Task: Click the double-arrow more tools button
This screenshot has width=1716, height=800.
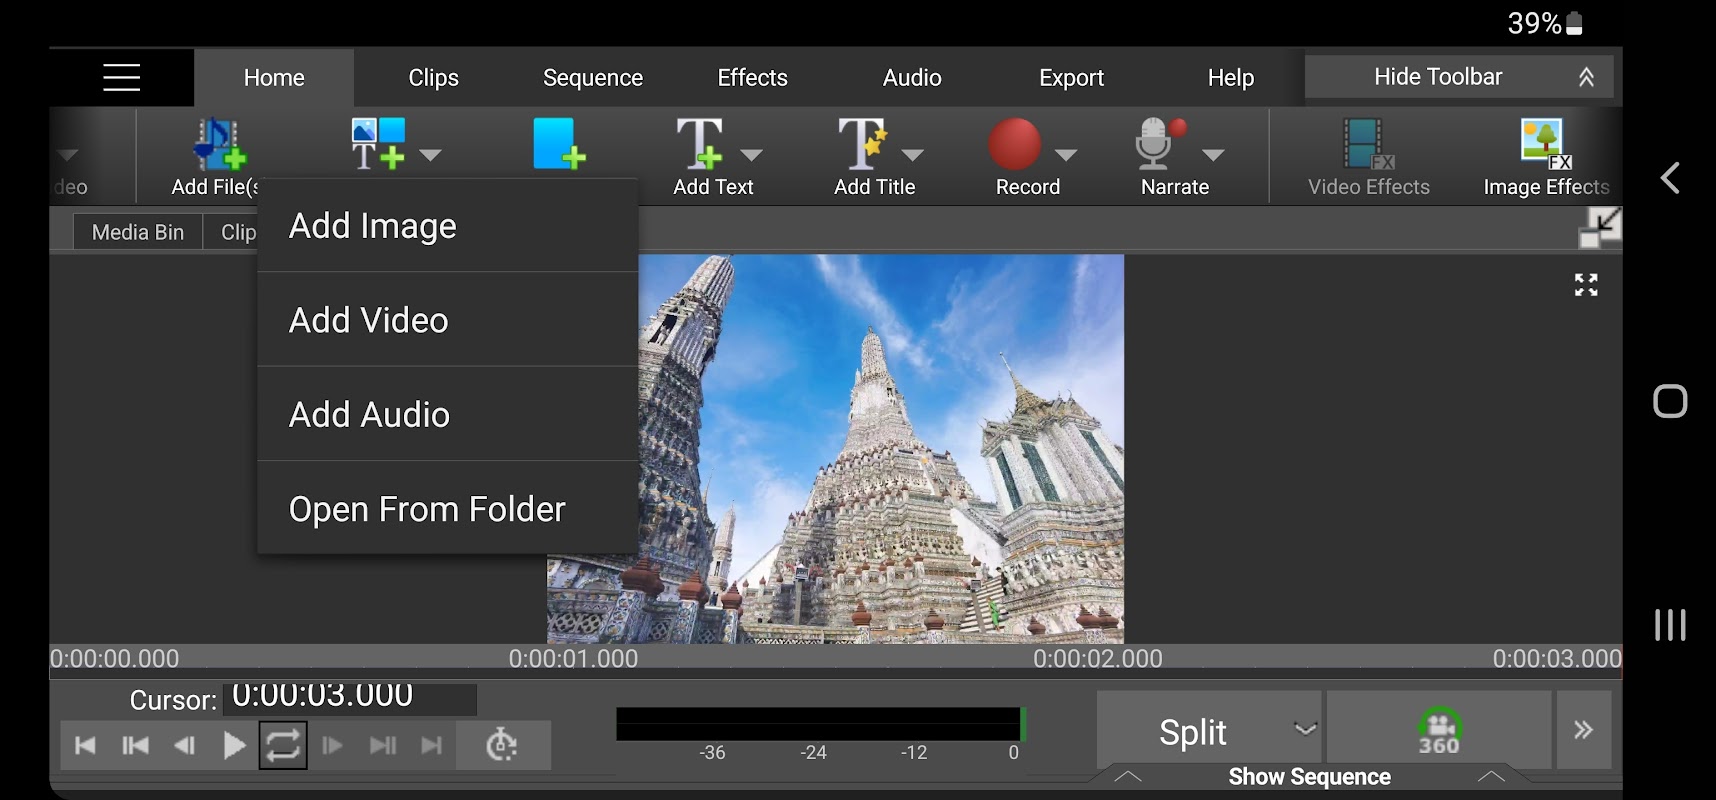Action: pos(1583,730)
